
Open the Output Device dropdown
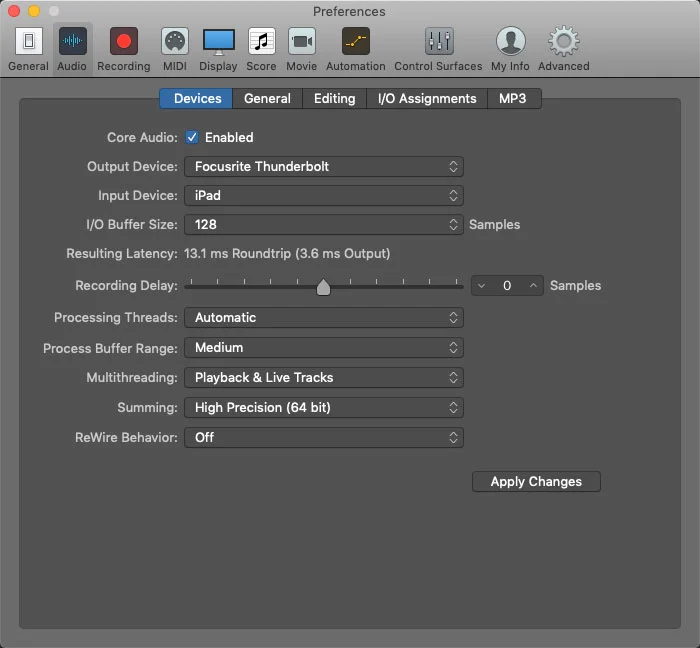(x=324, y=166)
